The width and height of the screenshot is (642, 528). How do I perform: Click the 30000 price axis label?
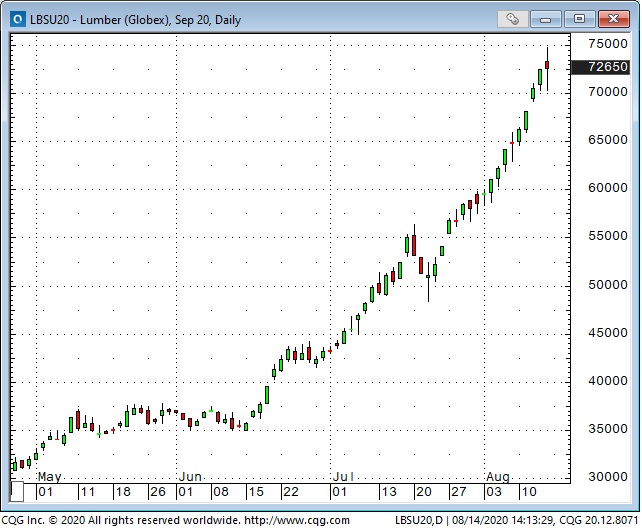608,476
